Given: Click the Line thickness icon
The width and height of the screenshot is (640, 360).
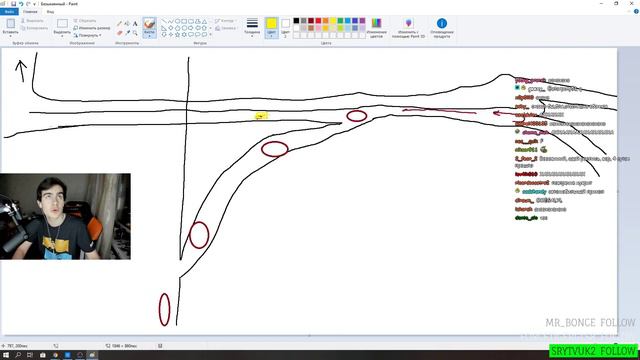Looking at the screenshot, I should tap(252, 23).
